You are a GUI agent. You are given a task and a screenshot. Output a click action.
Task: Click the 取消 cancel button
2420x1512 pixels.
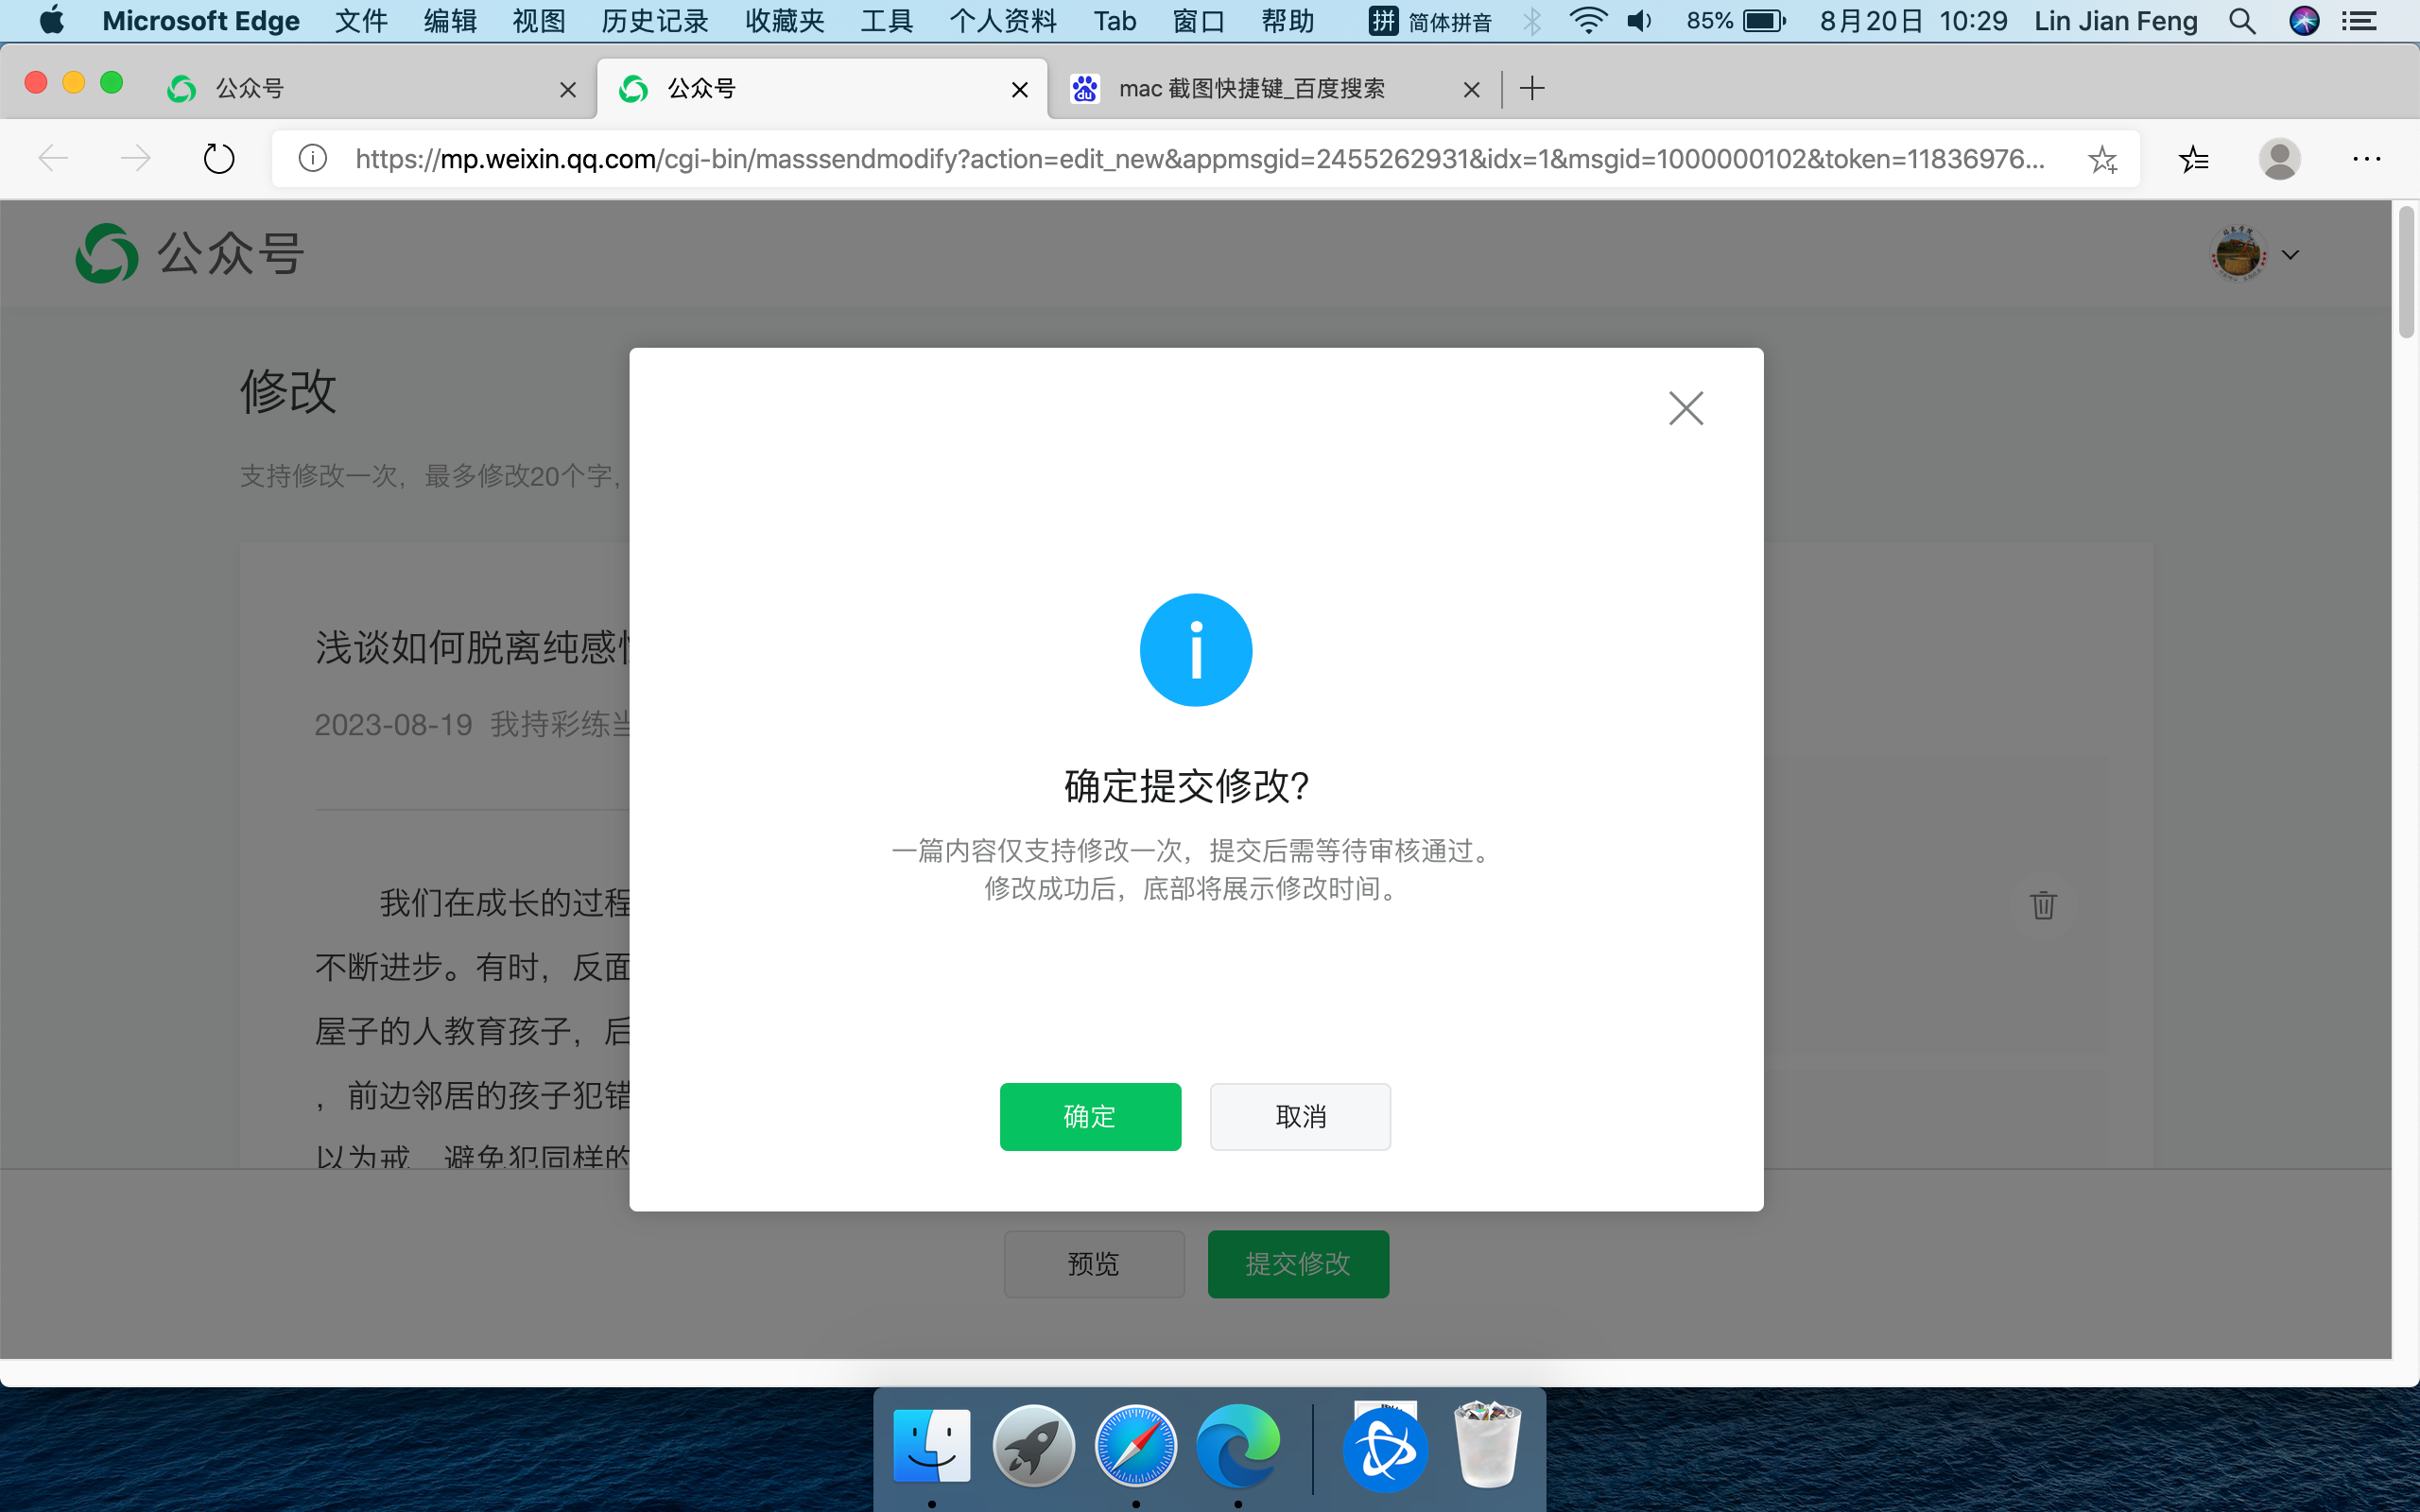click(1299, 1116)
